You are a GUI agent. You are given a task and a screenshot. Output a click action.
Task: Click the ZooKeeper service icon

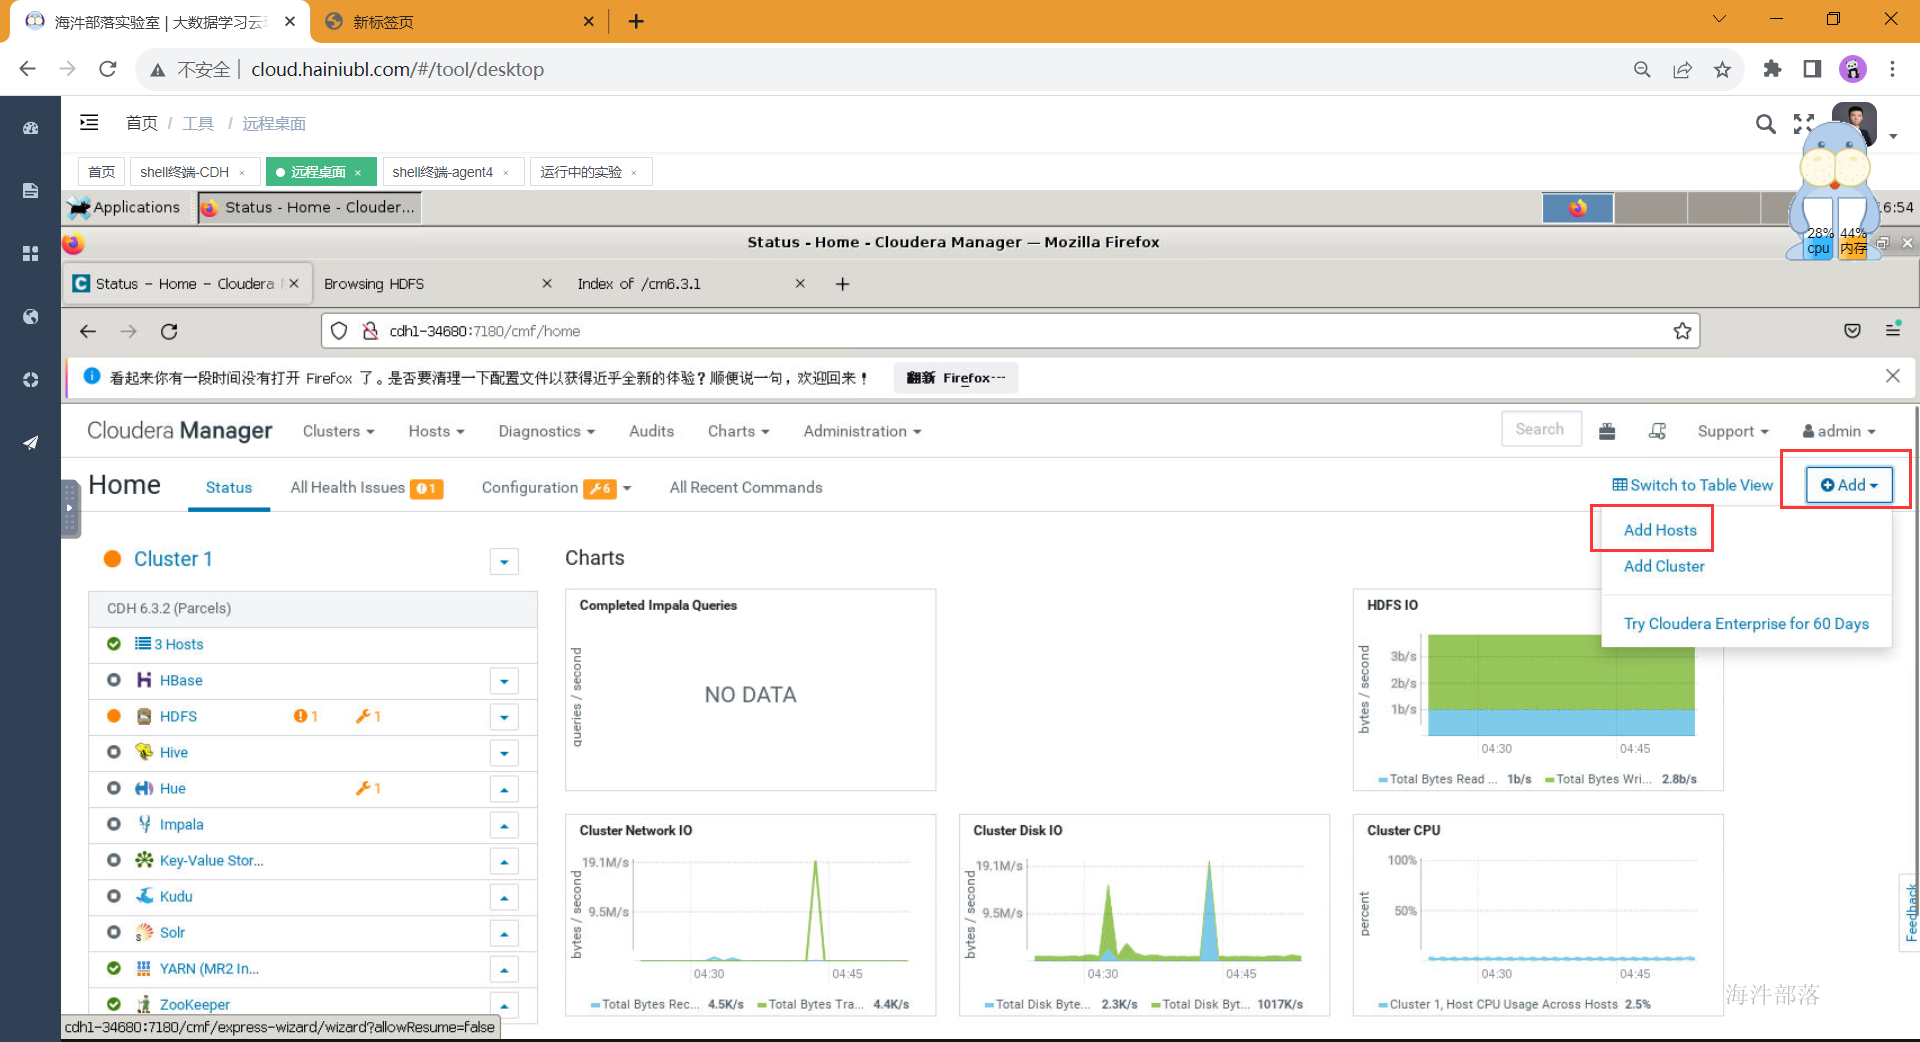[144, 1004]
